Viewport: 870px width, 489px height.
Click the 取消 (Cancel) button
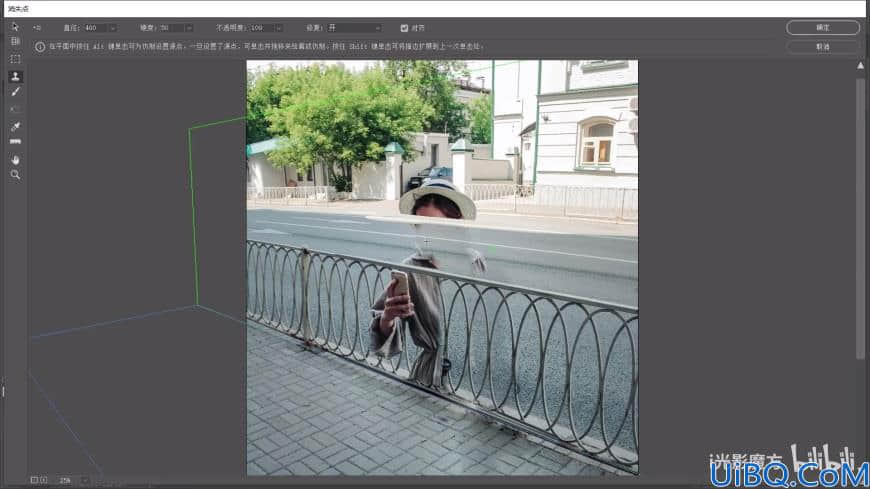(x=823, y=47)
